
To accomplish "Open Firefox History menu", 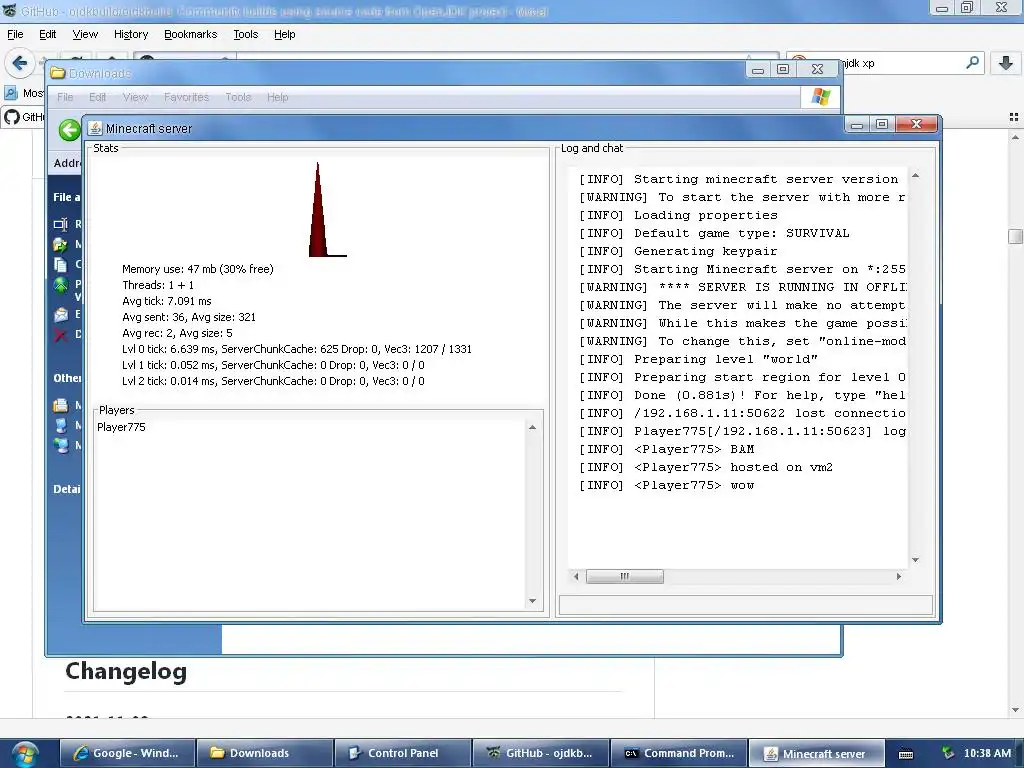I will [x=131, y=34].
